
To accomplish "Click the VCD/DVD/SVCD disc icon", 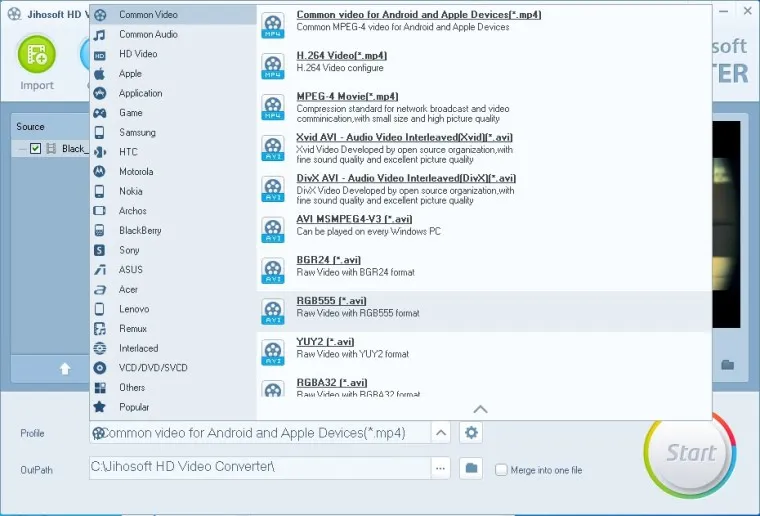I will pos(100,368).
